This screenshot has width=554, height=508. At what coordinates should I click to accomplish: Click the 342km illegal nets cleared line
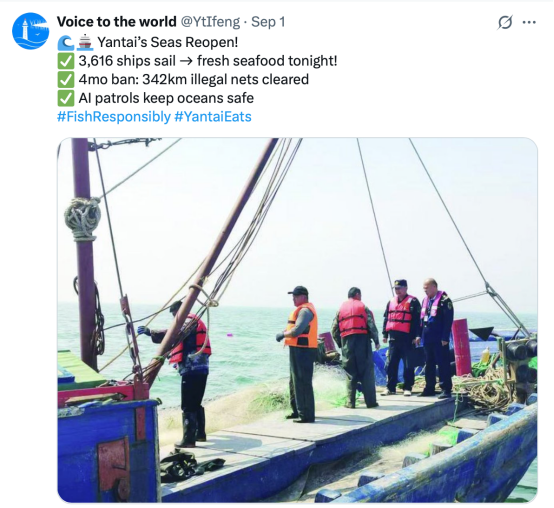tap(225, 80)
